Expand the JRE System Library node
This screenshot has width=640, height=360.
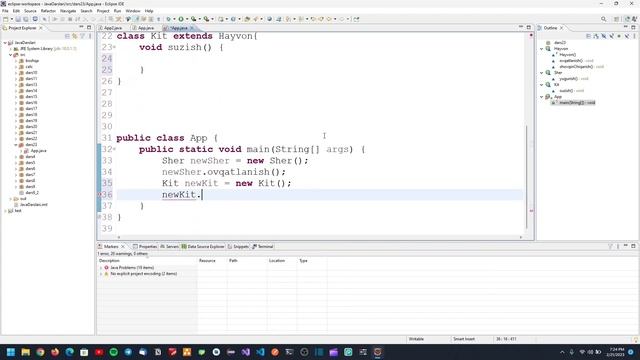11,49
